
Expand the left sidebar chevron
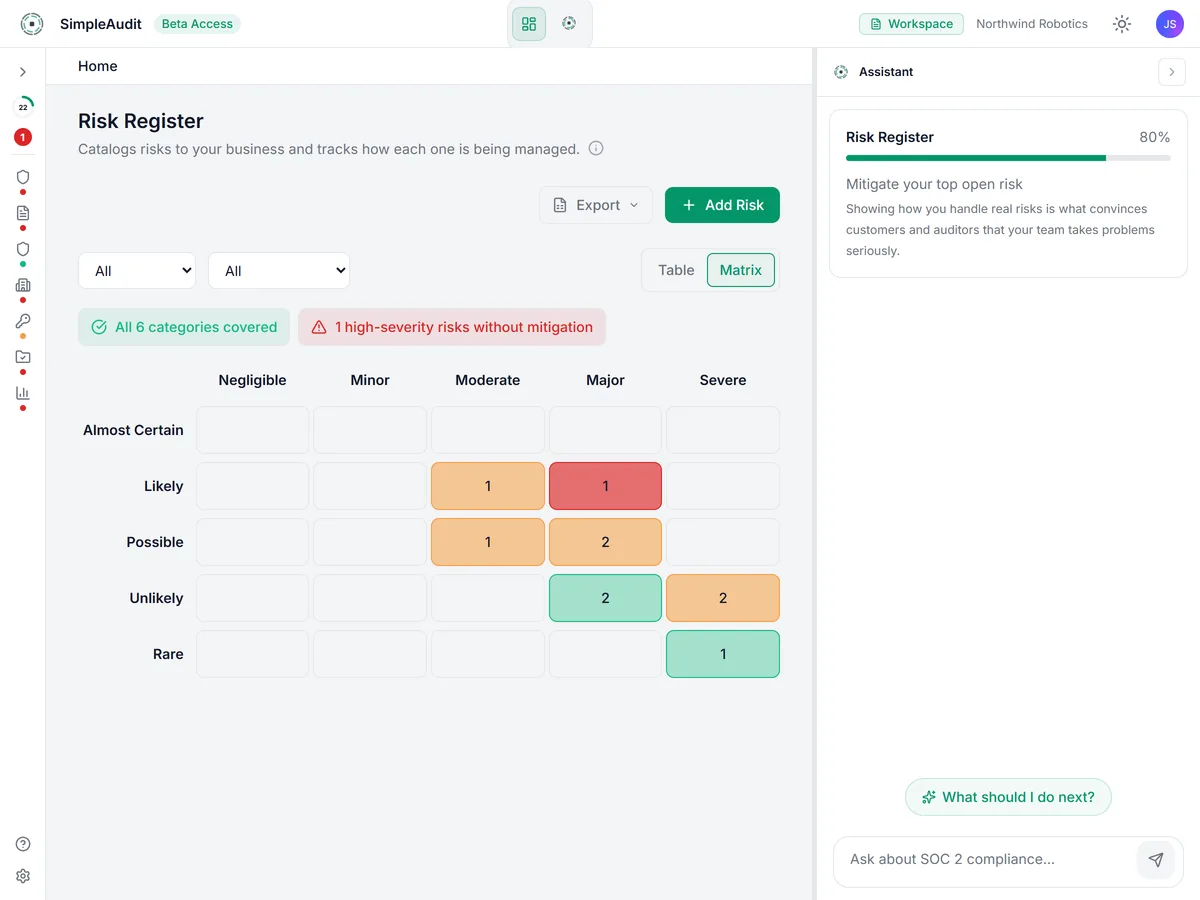pyautogui.click(x=23, y=72)
